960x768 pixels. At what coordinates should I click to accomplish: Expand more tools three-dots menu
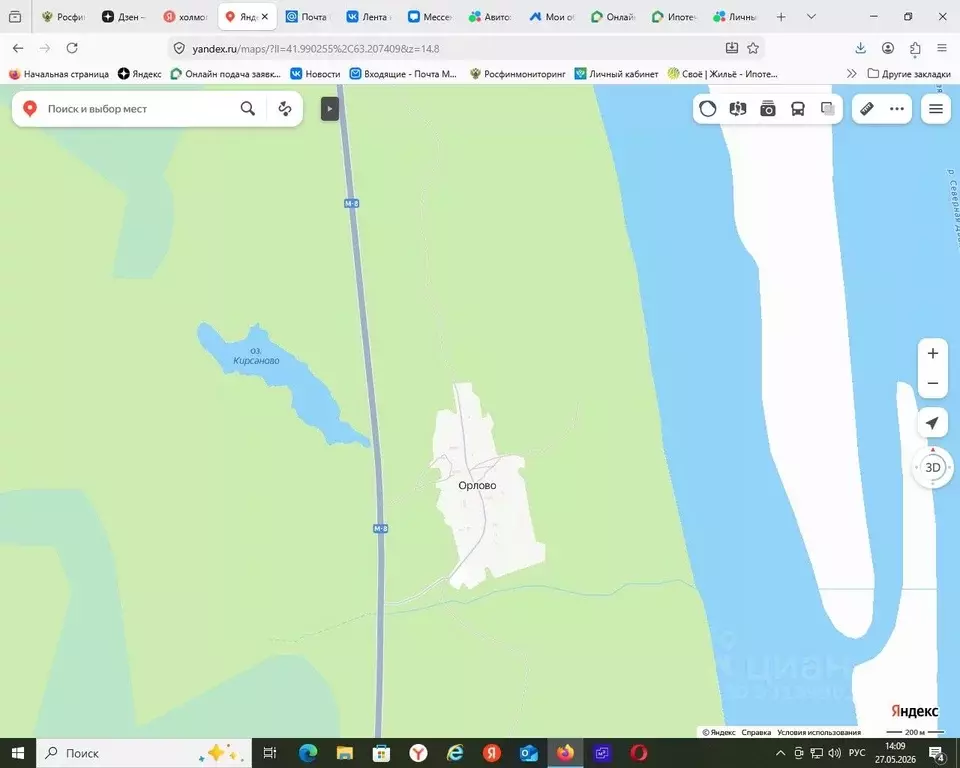[x=897, y=109]
